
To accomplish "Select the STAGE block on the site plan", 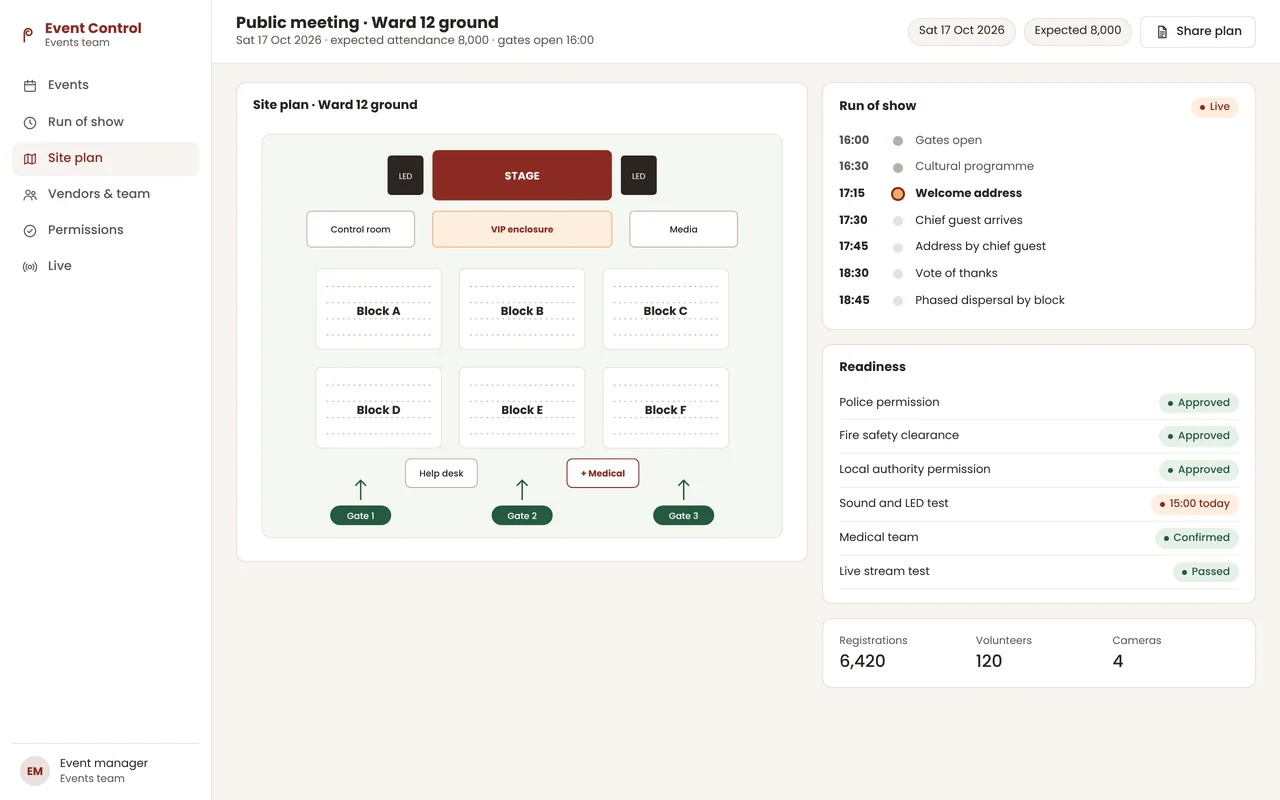I will pyautogui.click(x=522, y=176).
